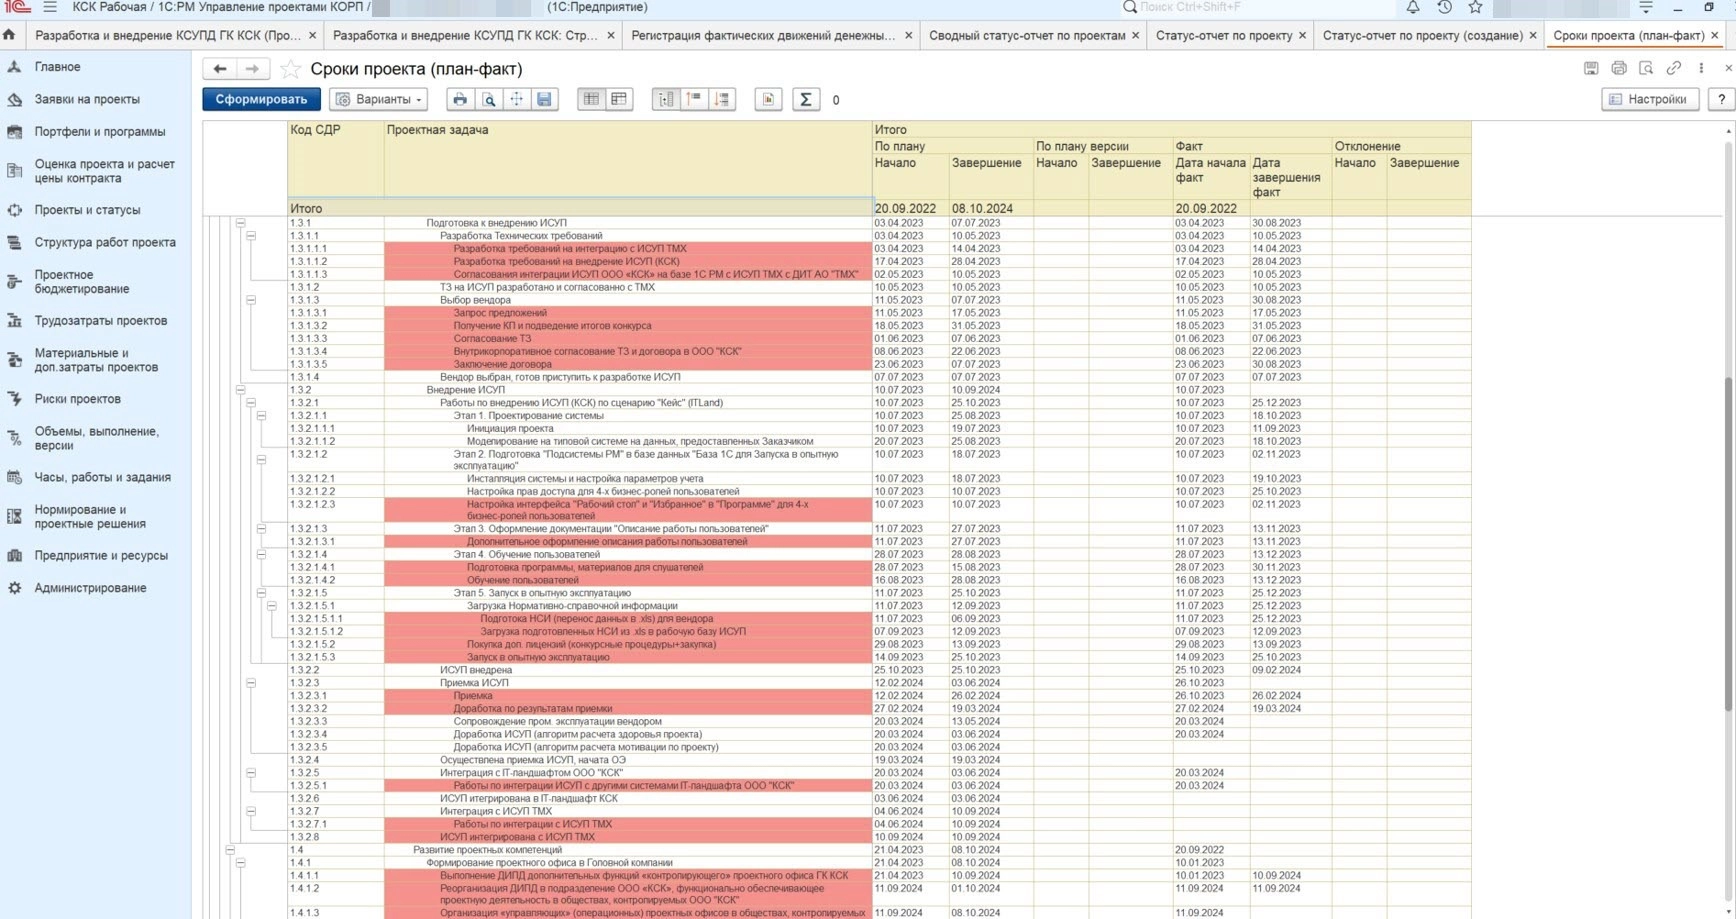Open Проекты и статусы in sidebar menu
The image size is (1736, 919).
(x=87, y=210)
